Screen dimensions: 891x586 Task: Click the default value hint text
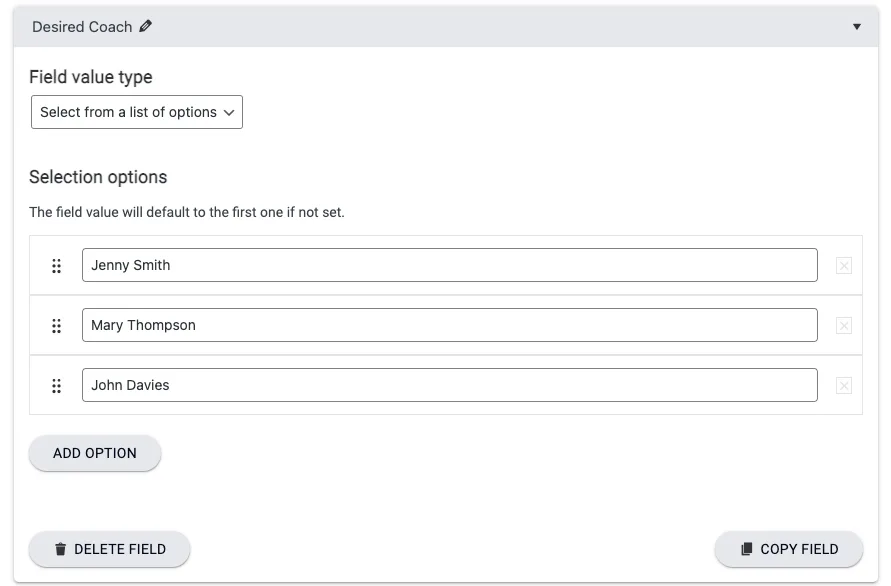(x=187, y=212)
